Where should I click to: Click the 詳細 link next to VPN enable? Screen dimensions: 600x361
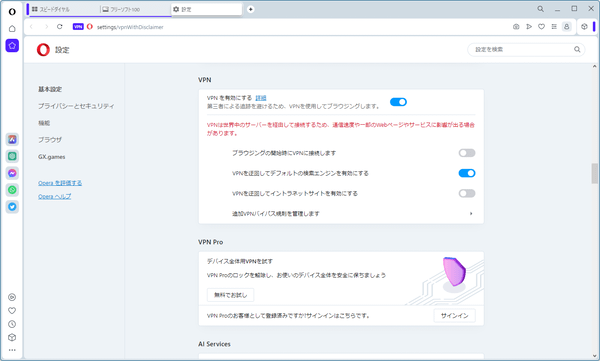pos(261,98)
